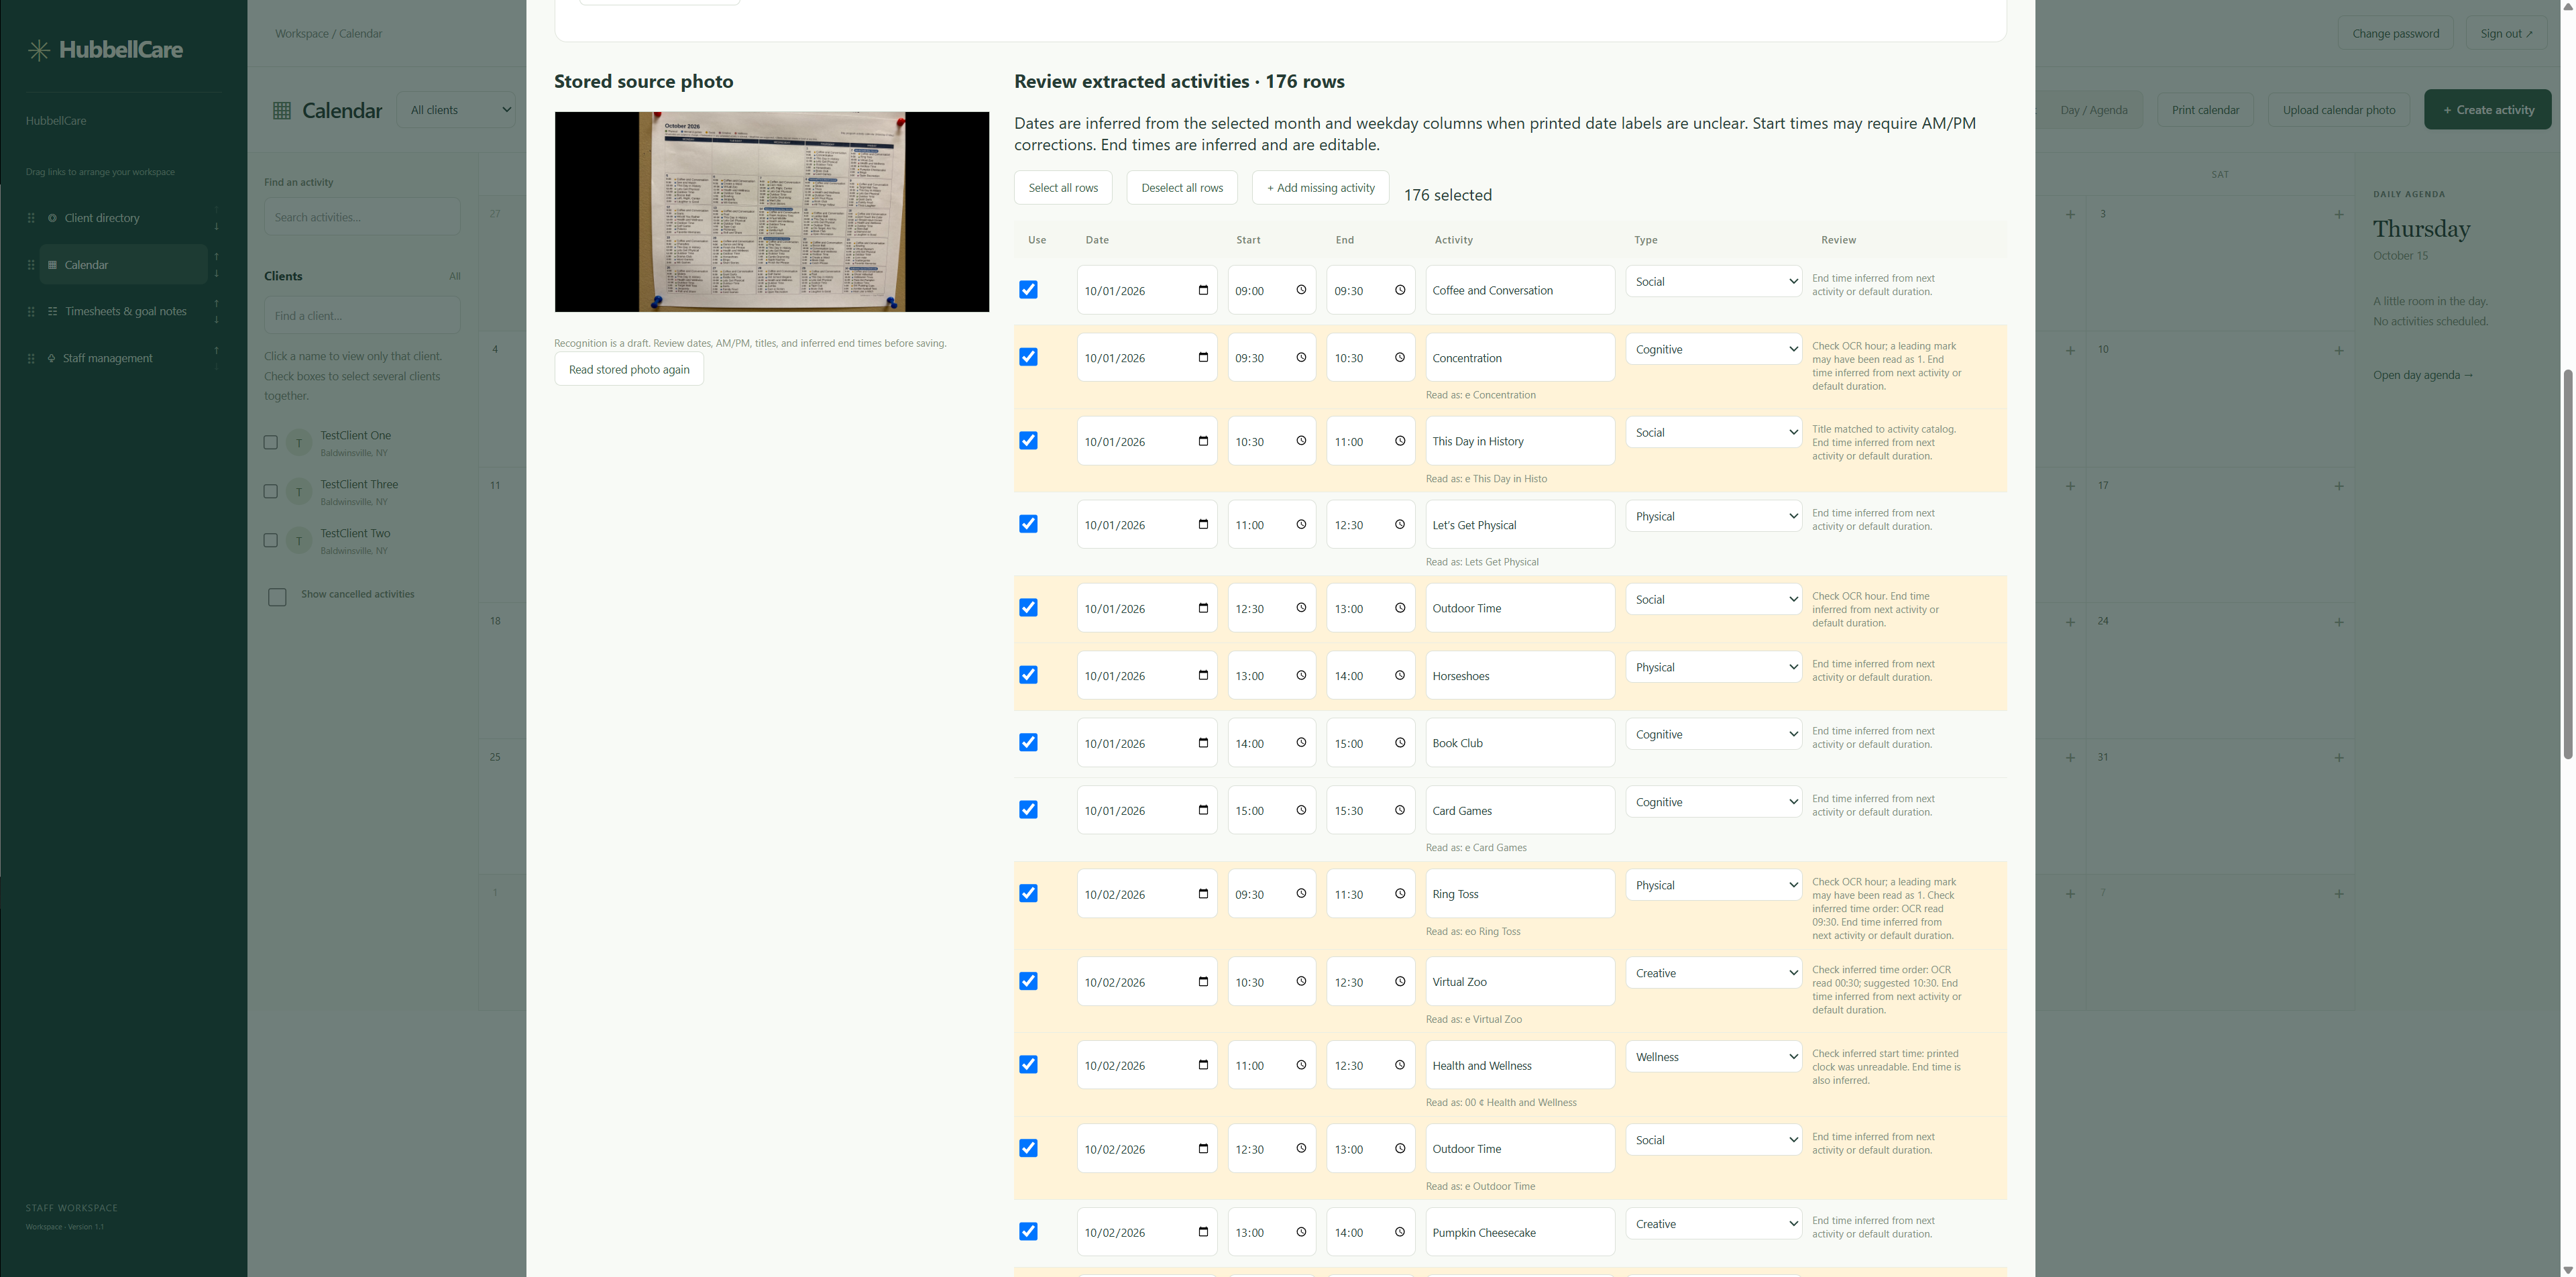The width and height of the screenshot is (2576, 1277).
Task: Click plus icon to add activity on Saturday 3
Action: coord(2339,215)
